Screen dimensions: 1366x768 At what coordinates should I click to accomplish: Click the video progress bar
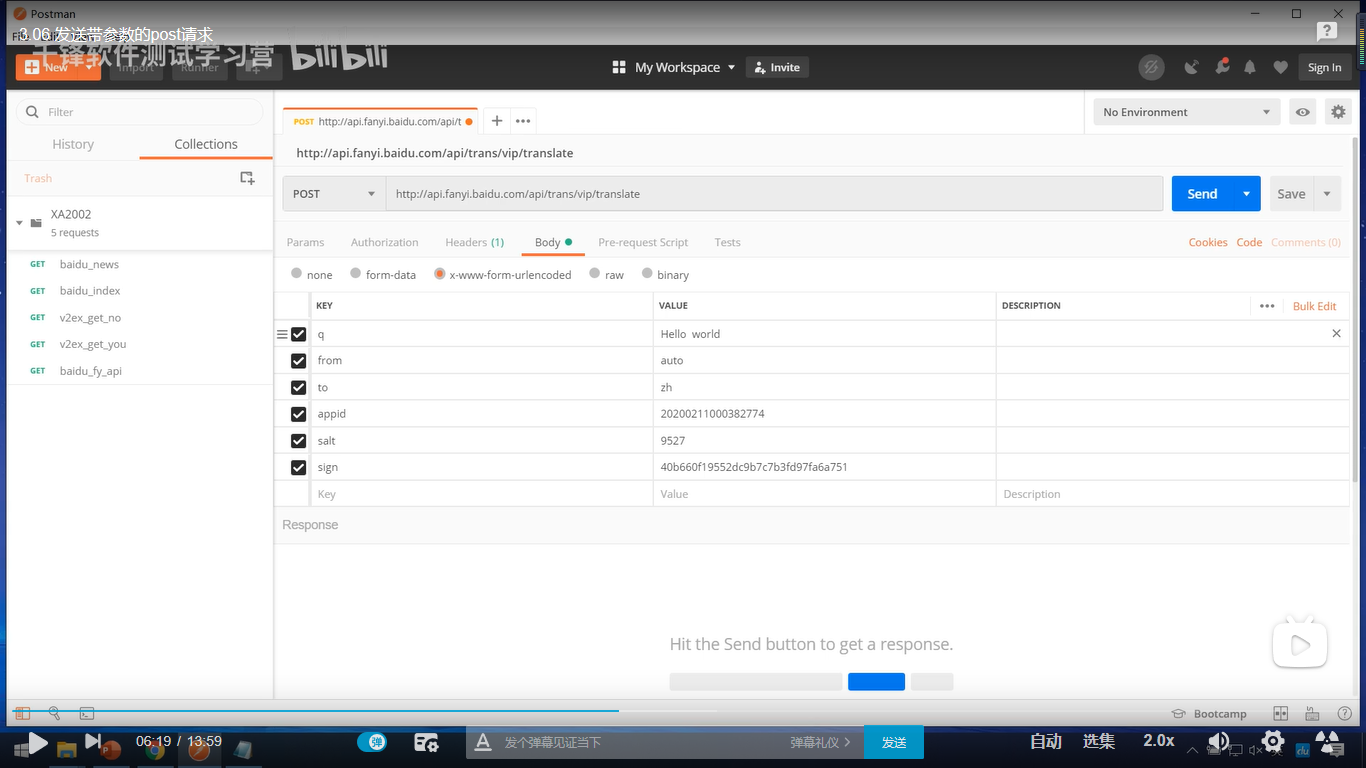tap(683, 711)
